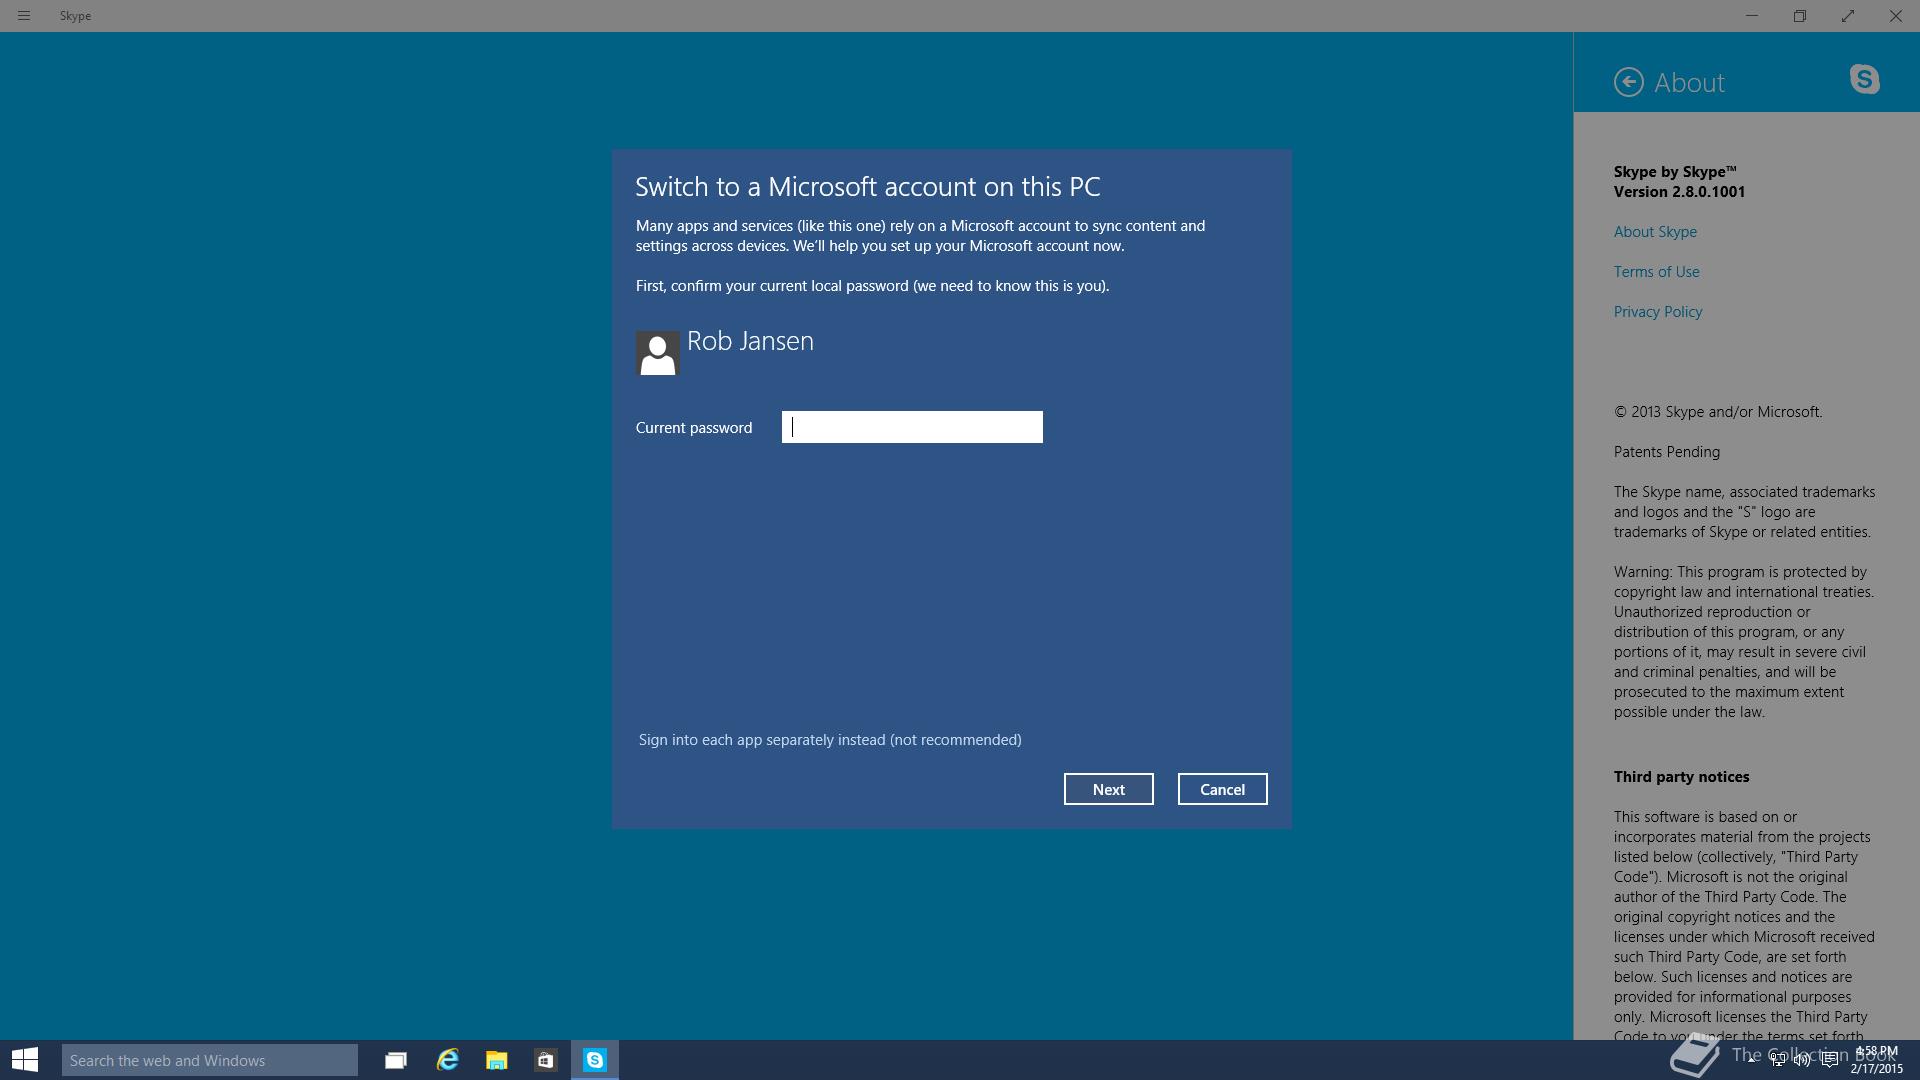Click the volume speaker tray icon
Screen dimensions: 1920x1080
[1802, 1060]
